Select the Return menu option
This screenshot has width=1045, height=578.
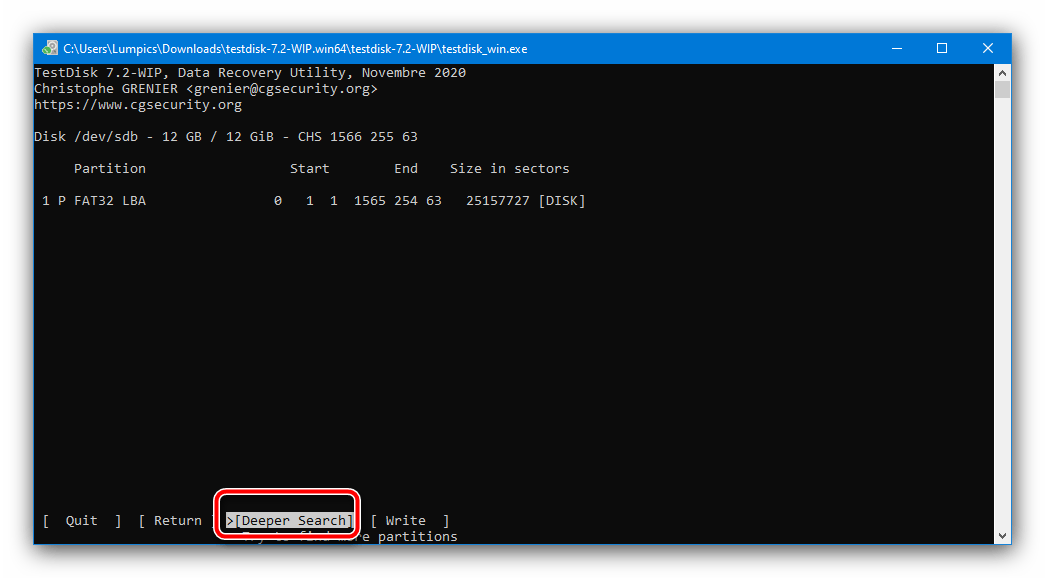[177, 521]
